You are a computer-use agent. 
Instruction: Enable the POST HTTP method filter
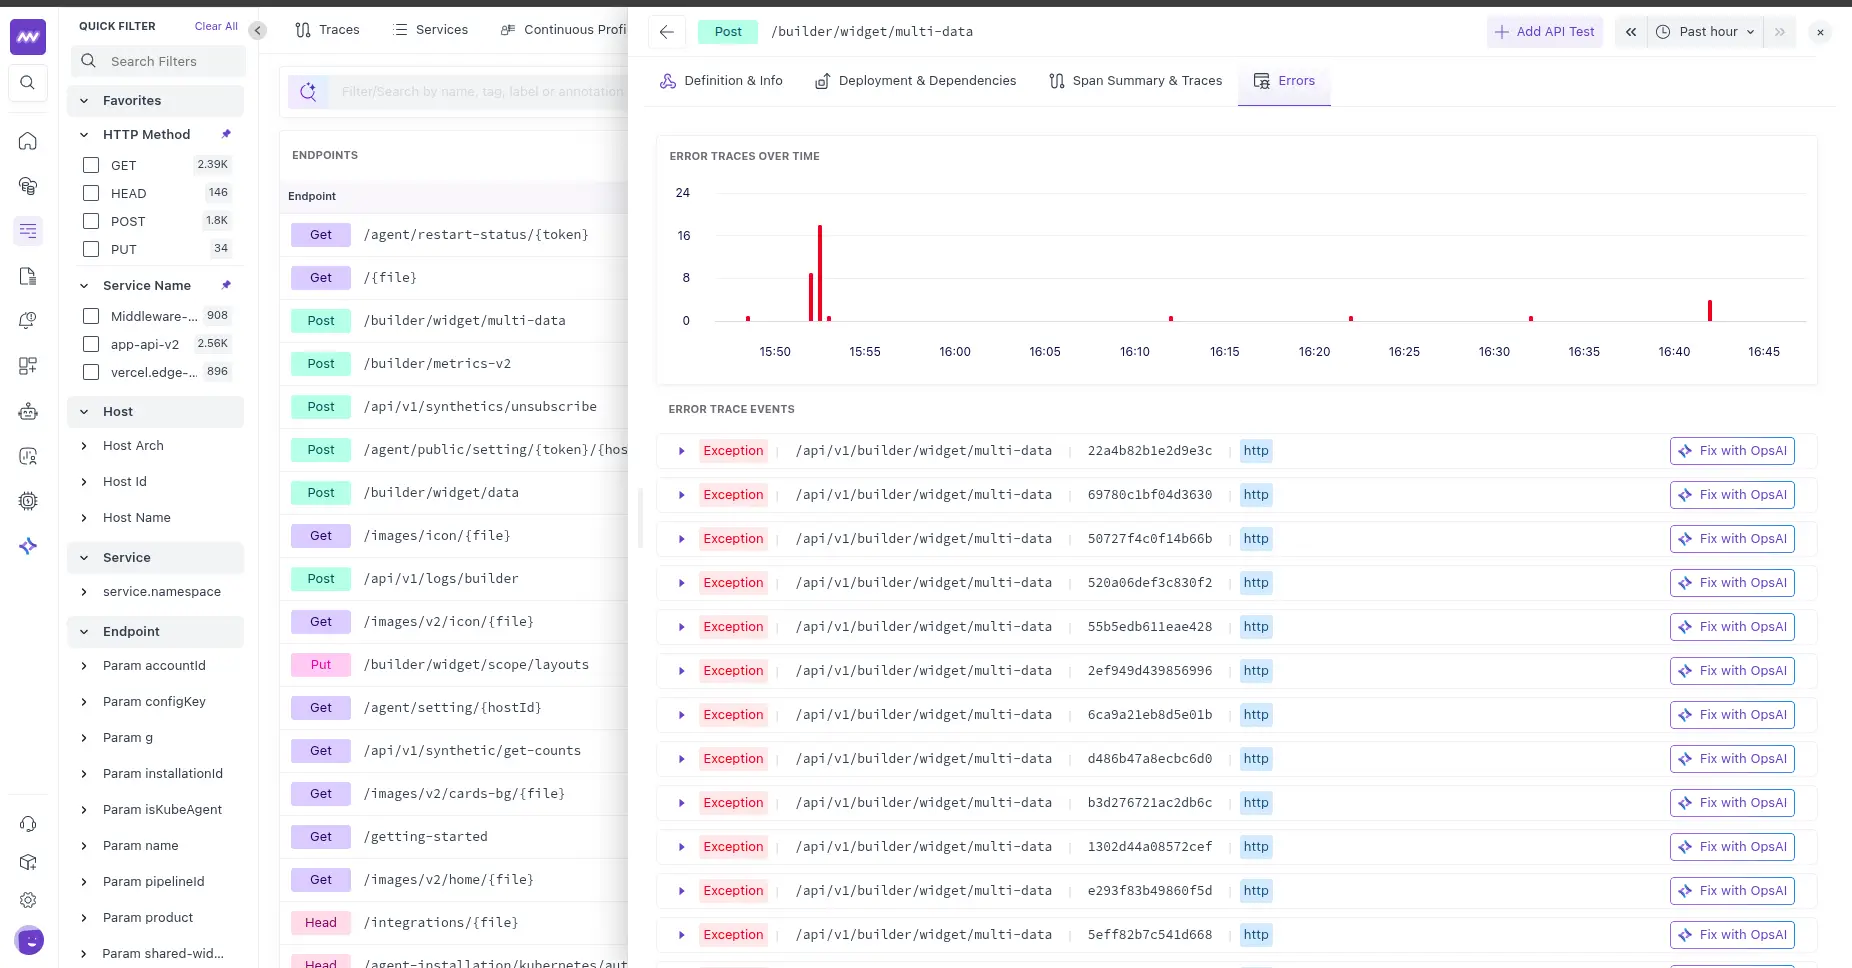click(x=91, y=221)
